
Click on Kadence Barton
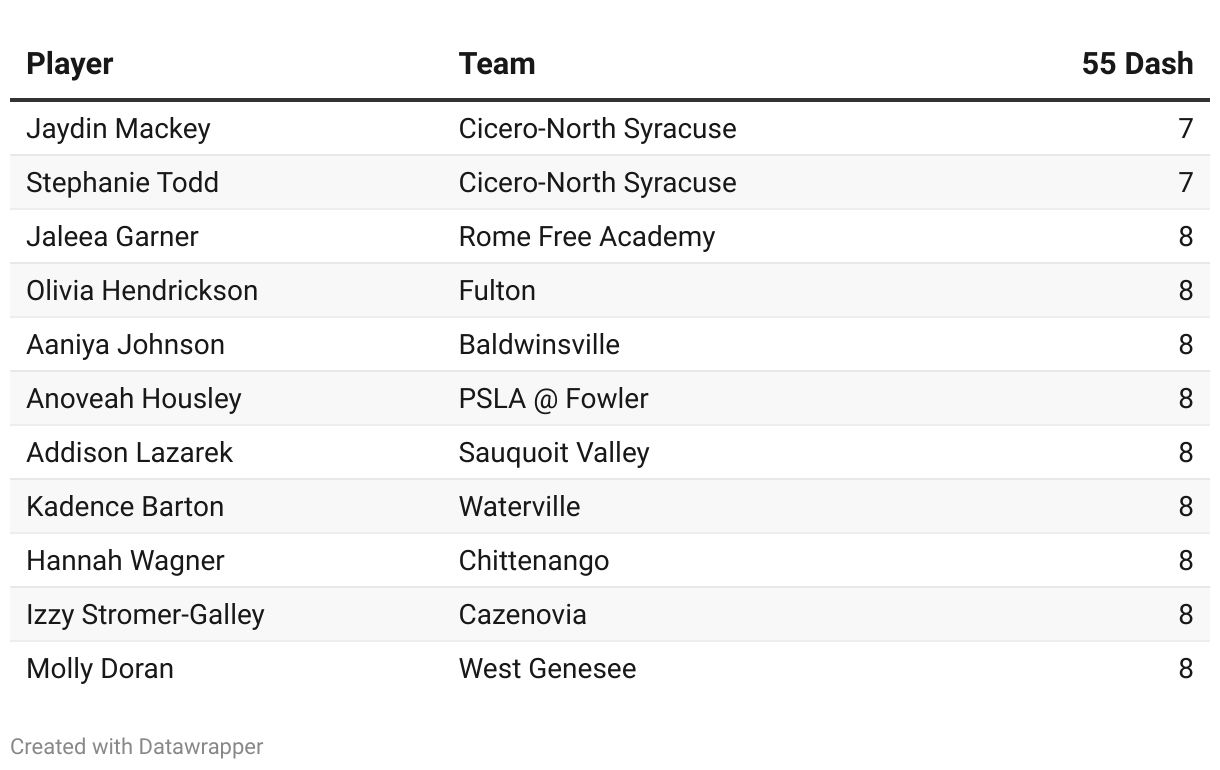click(x=125, y=507)
